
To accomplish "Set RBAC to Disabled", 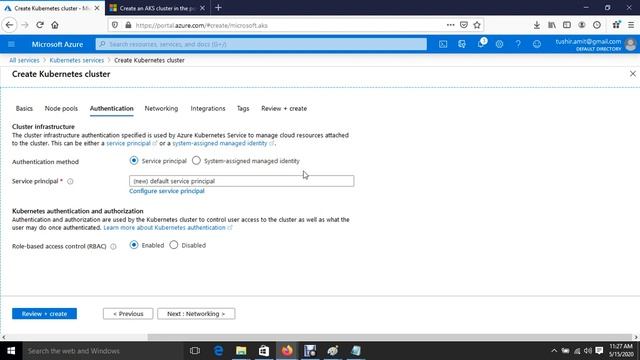I will pyautogui.click(x=174, y=245).
